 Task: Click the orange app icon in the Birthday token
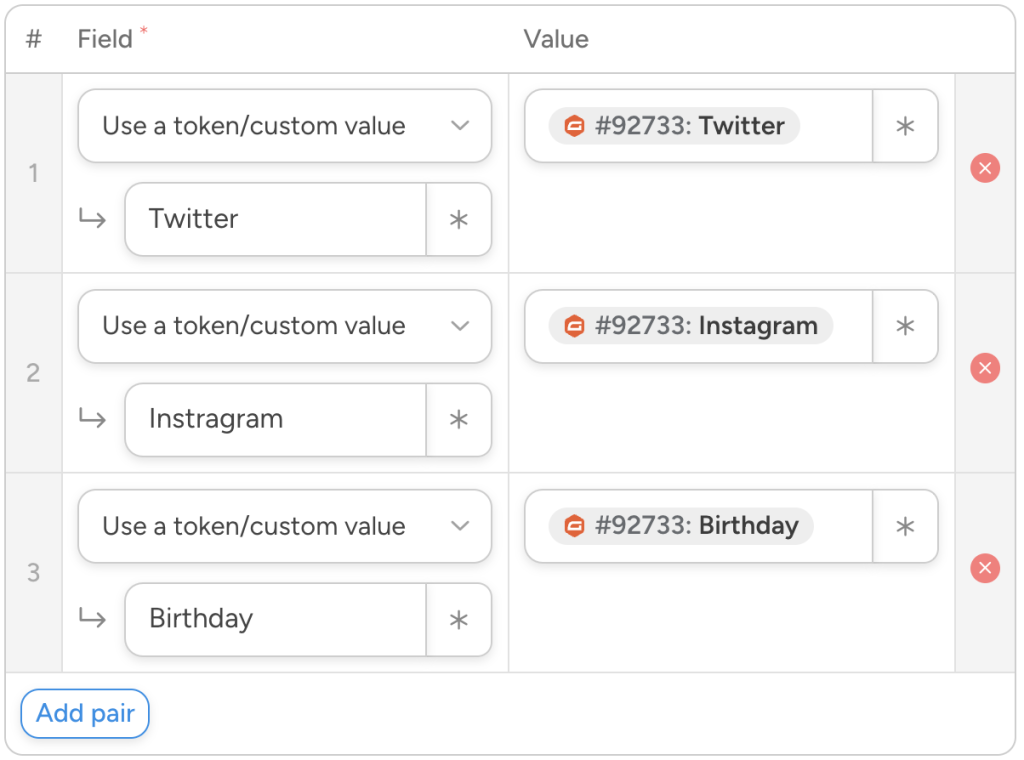point(573,526)
